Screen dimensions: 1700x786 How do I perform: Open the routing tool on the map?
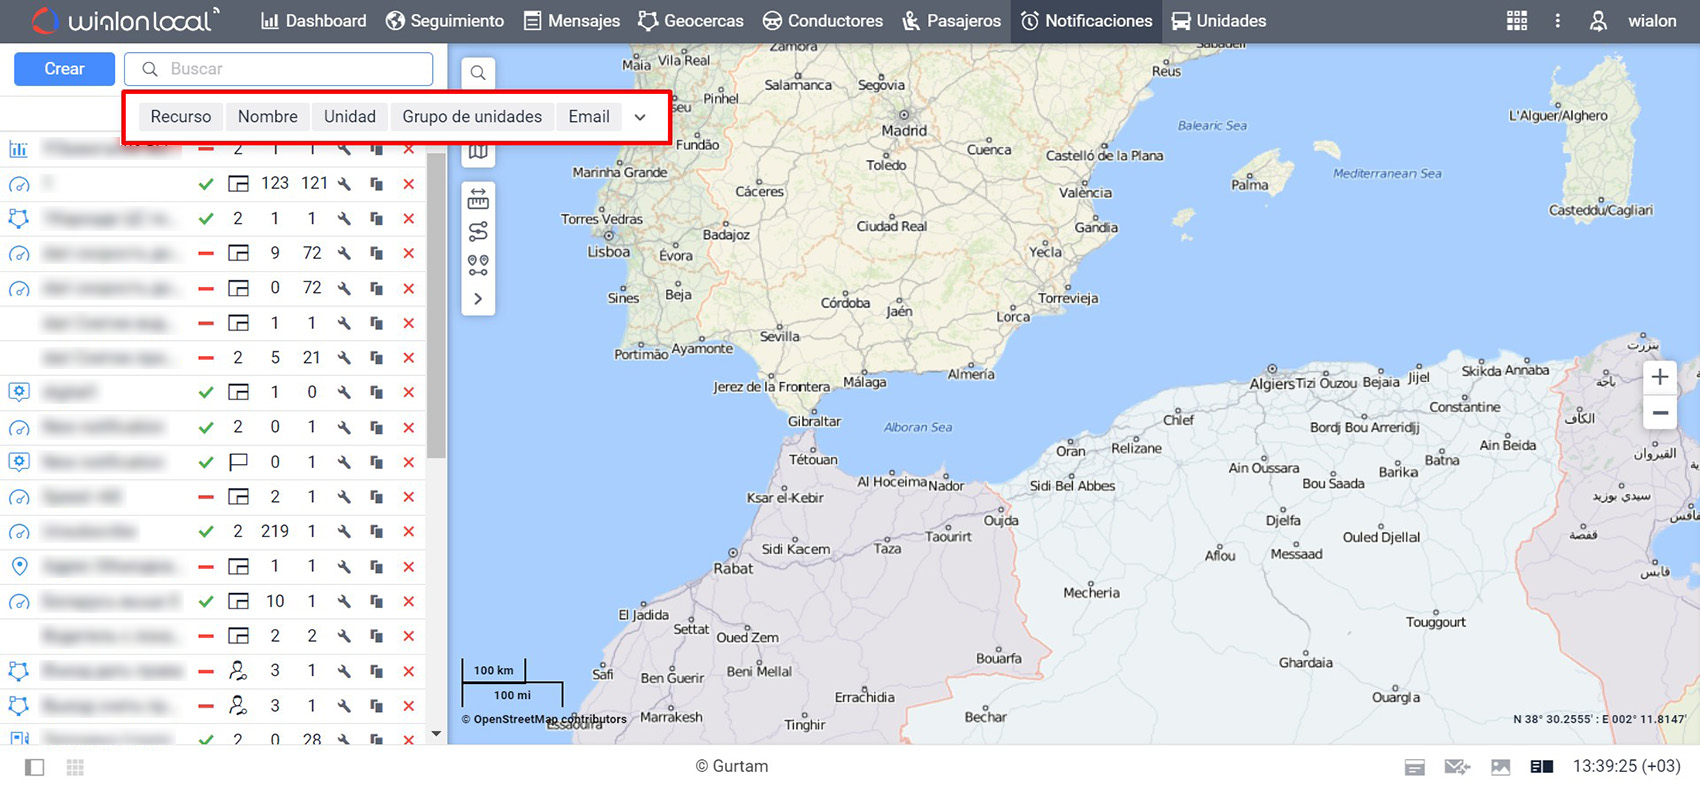pos(478,232)
